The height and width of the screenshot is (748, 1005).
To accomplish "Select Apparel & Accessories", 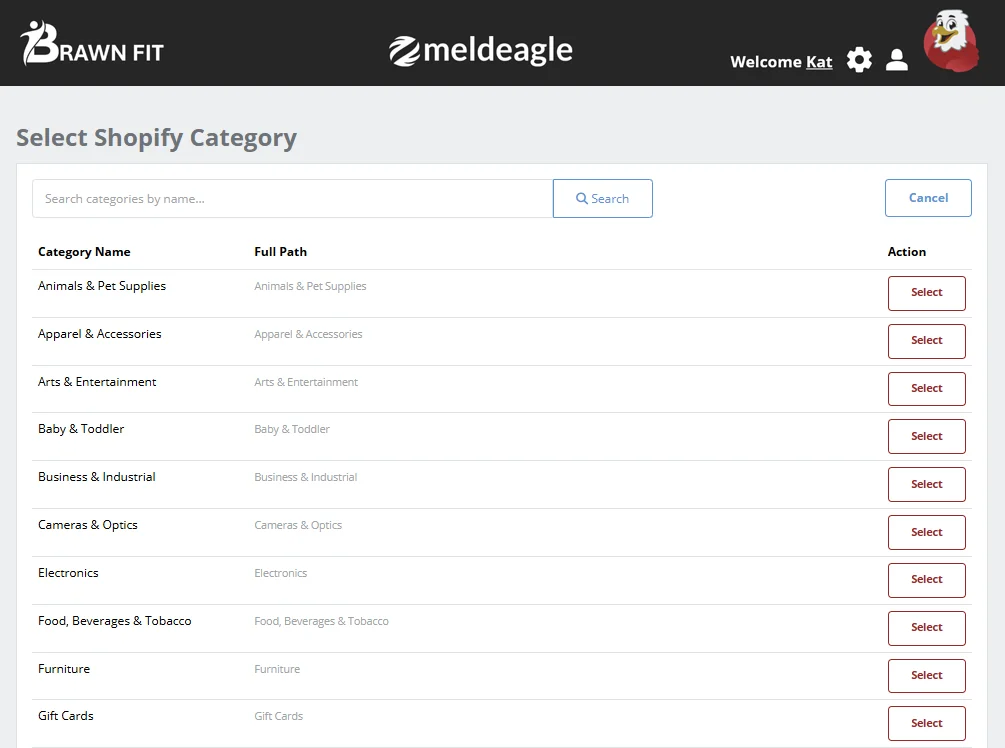I will pos(926,341).
